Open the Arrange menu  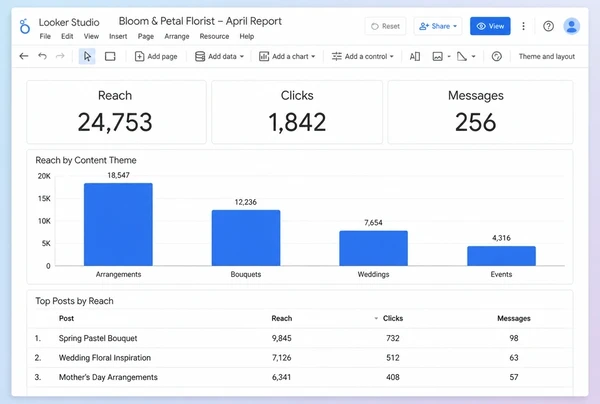click(177, 36)
